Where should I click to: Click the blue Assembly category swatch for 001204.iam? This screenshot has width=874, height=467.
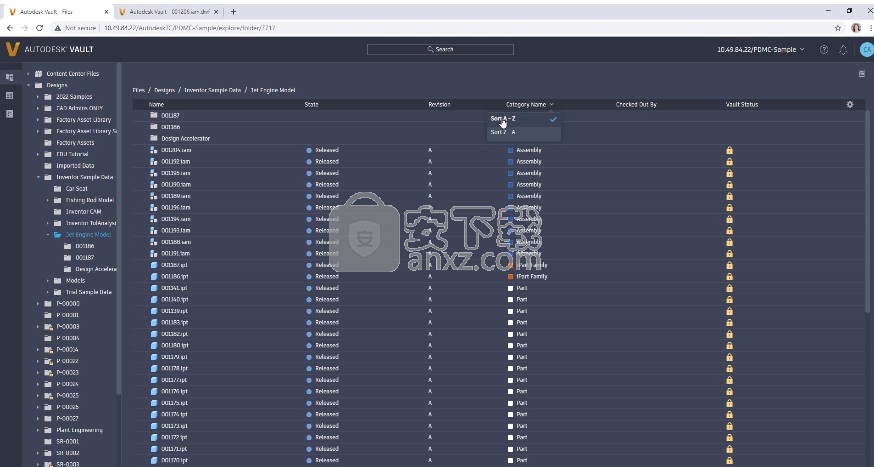[510, 150]
